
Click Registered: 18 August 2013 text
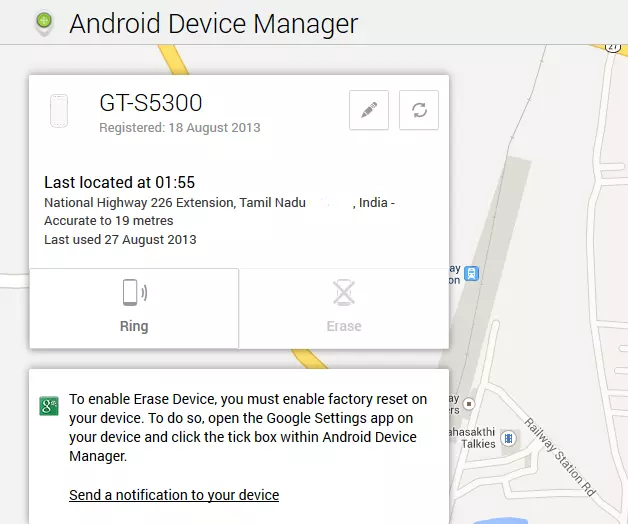tap(180, 127)
